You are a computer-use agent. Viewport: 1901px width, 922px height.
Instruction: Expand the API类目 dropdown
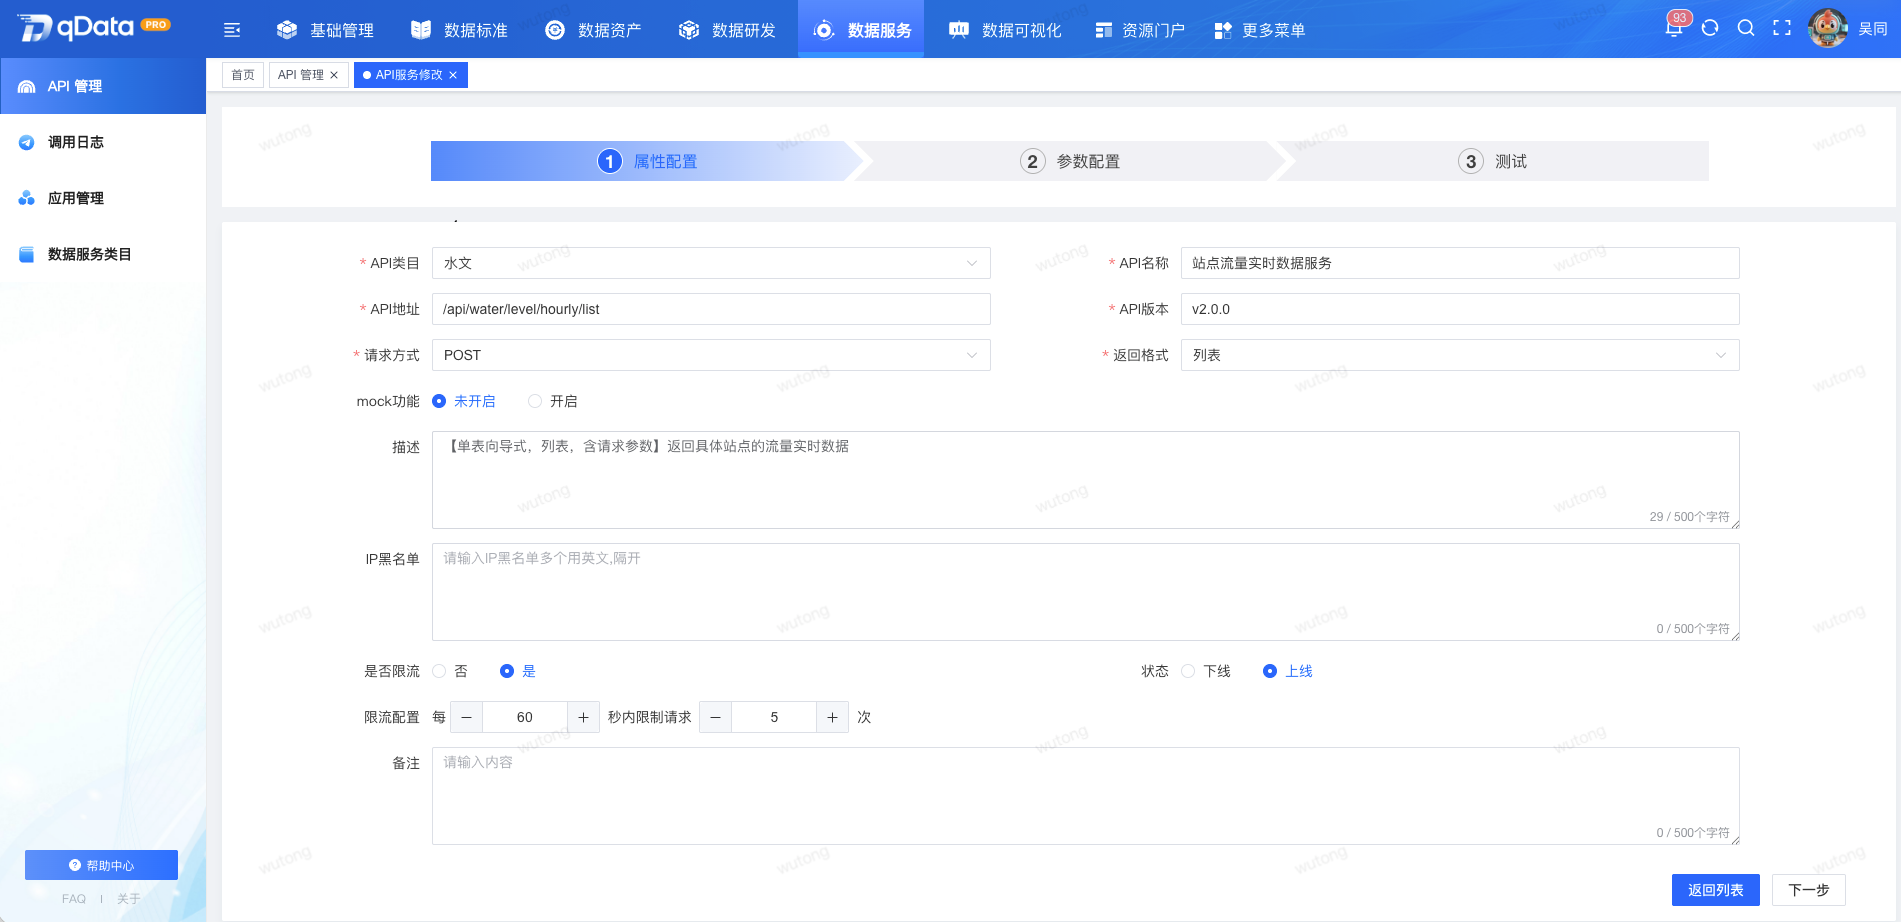711,263
